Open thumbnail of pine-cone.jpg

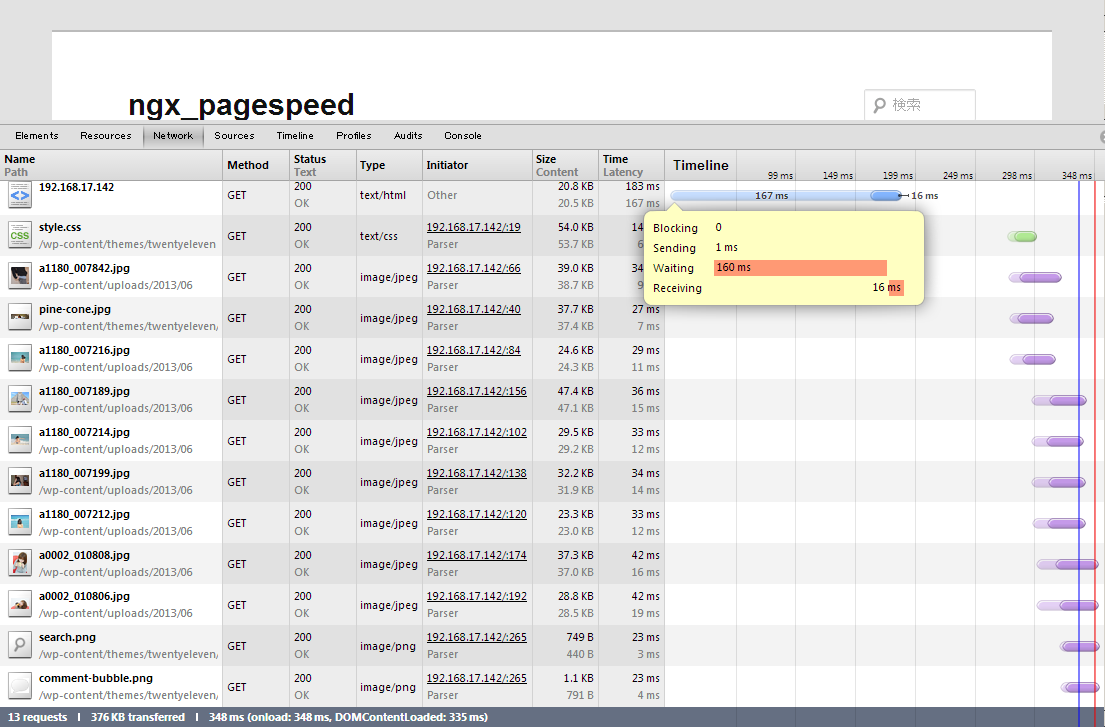20,317
